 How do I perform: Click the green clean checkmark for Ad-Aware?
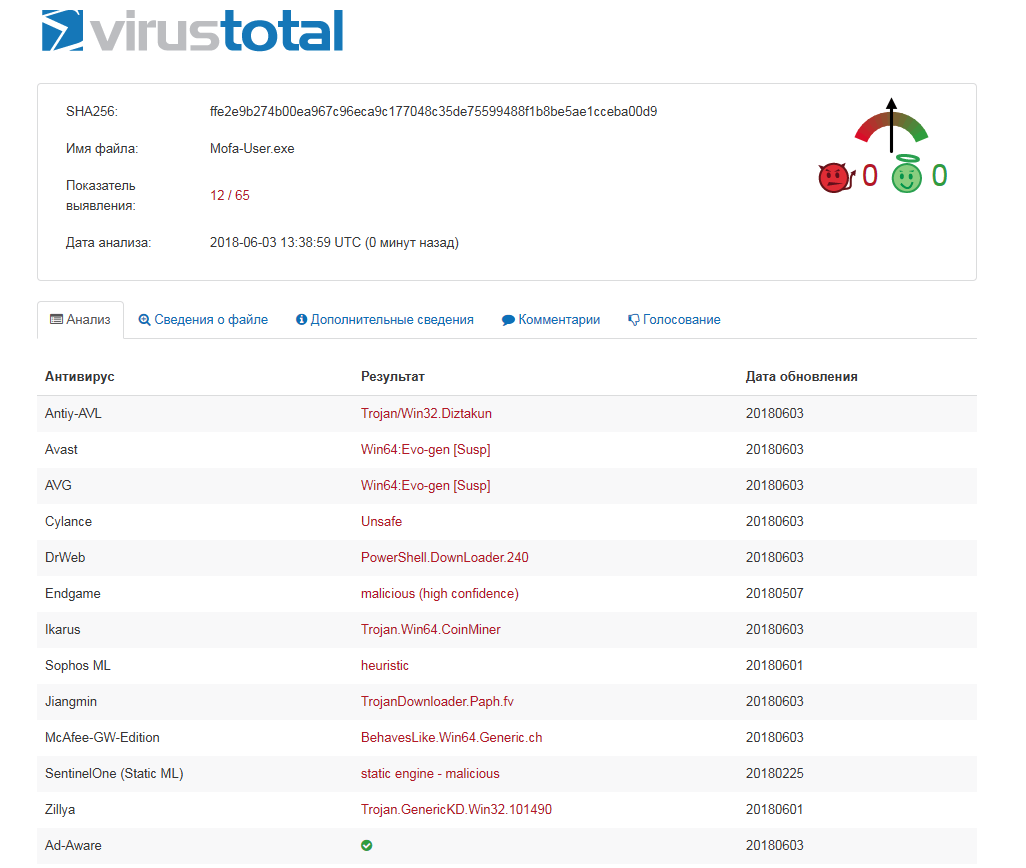pyautogui.click(x=366, y=845)
